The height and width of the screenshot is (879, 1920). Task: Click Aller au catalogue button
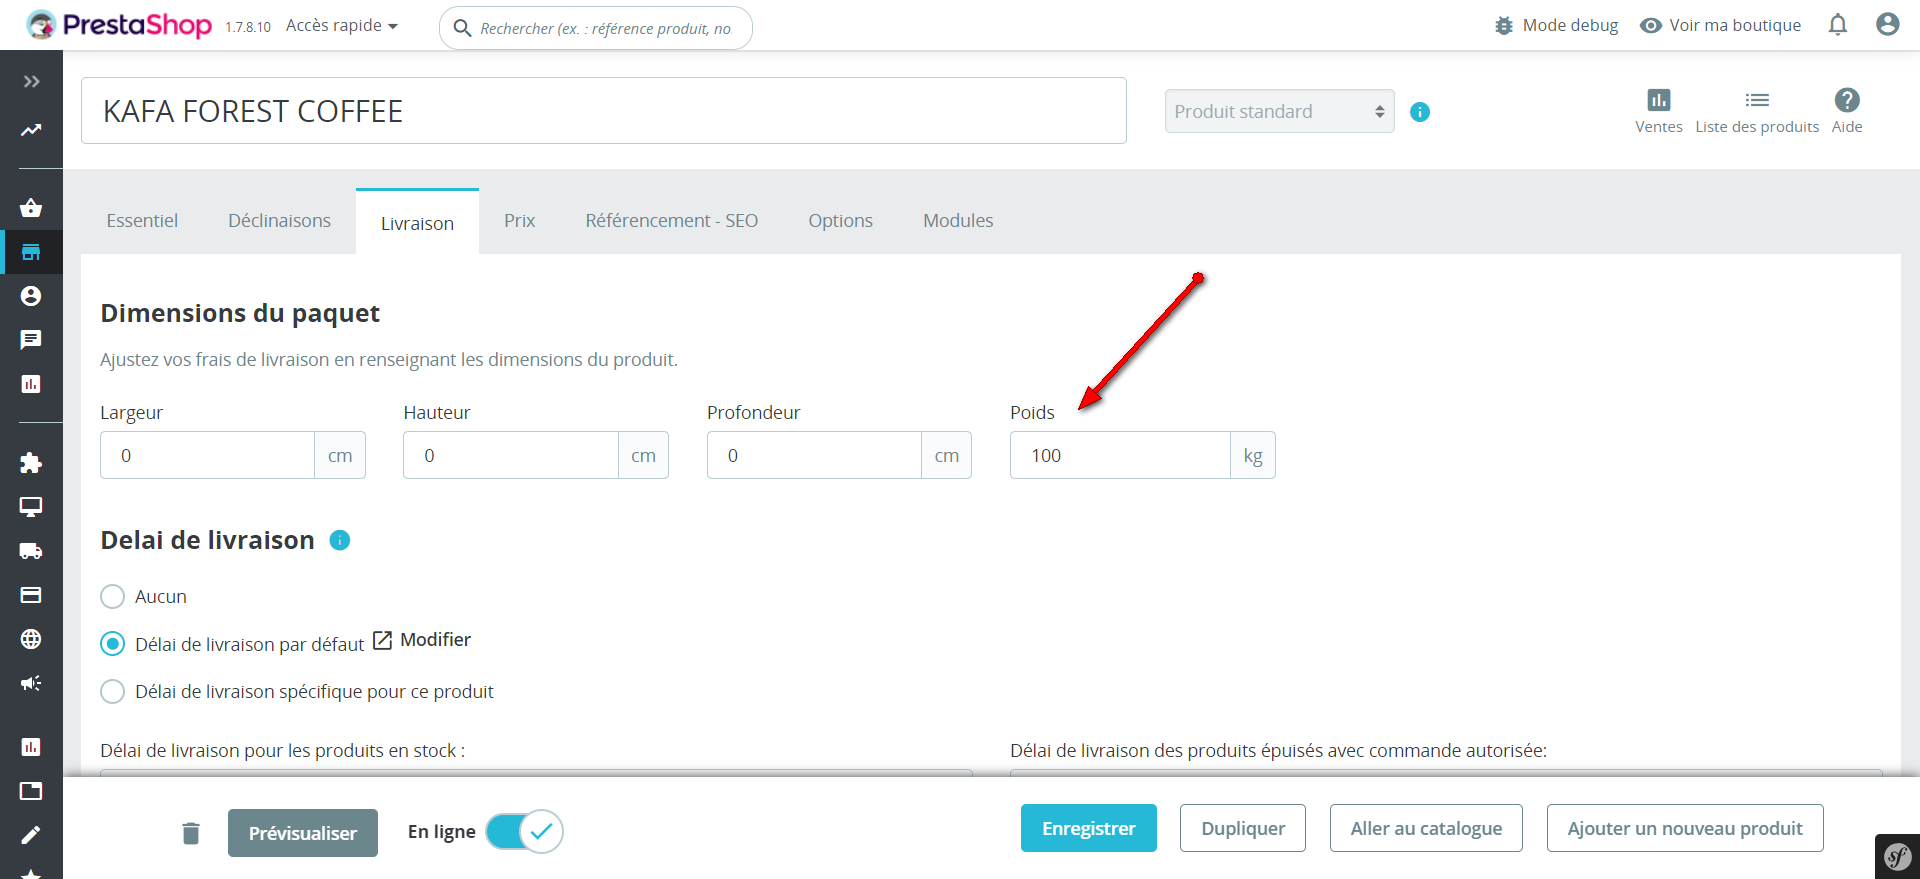point(1426,828)
